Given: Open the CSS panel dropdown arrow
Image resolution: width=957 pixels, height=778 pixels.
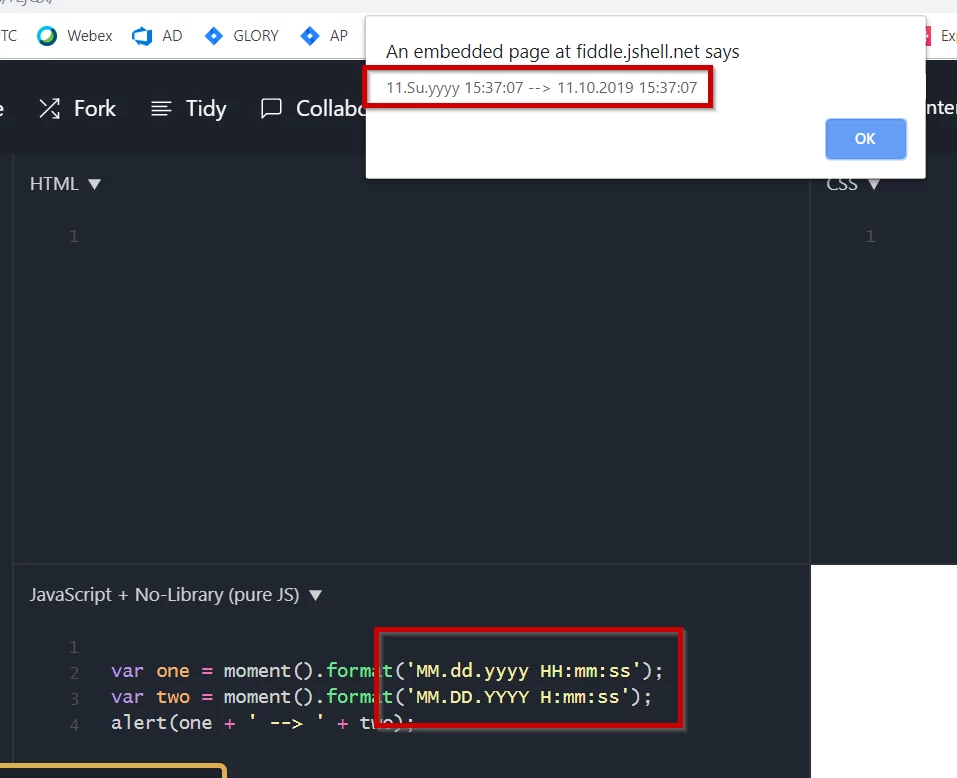Looking at the screenshot, I should click(x=874, y=184).
